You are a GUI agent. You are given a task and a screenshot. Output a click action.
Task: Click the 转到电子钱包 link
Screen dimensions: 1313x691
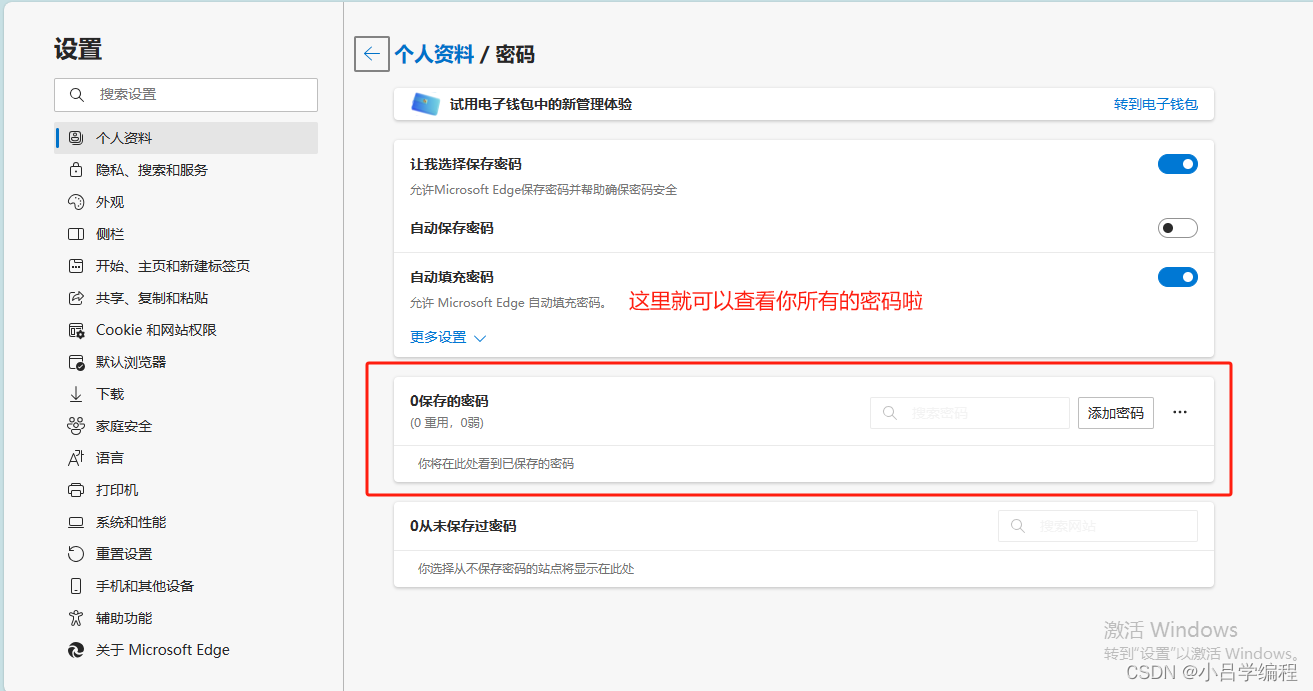(x=1156, y=104)
